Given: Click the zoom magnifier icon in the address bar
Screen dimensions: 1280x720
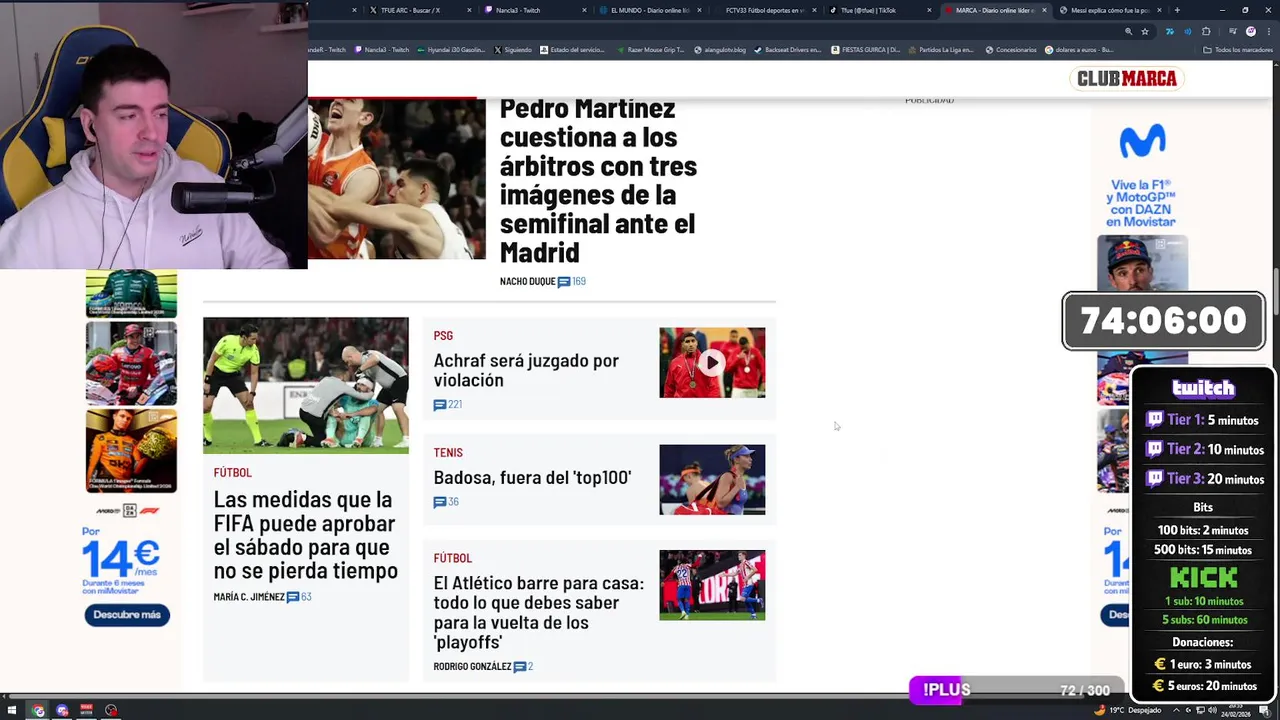Looking at the screenshot, I should (1128, 31).
